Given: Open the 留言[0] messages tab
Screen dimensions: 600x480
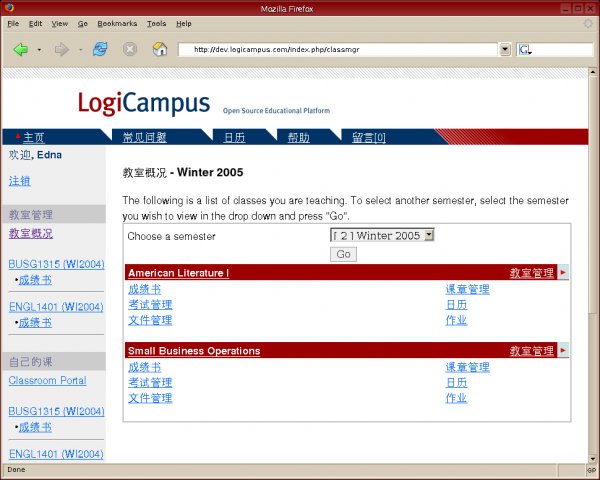Looking at the screenshot, I should [369, 137].
